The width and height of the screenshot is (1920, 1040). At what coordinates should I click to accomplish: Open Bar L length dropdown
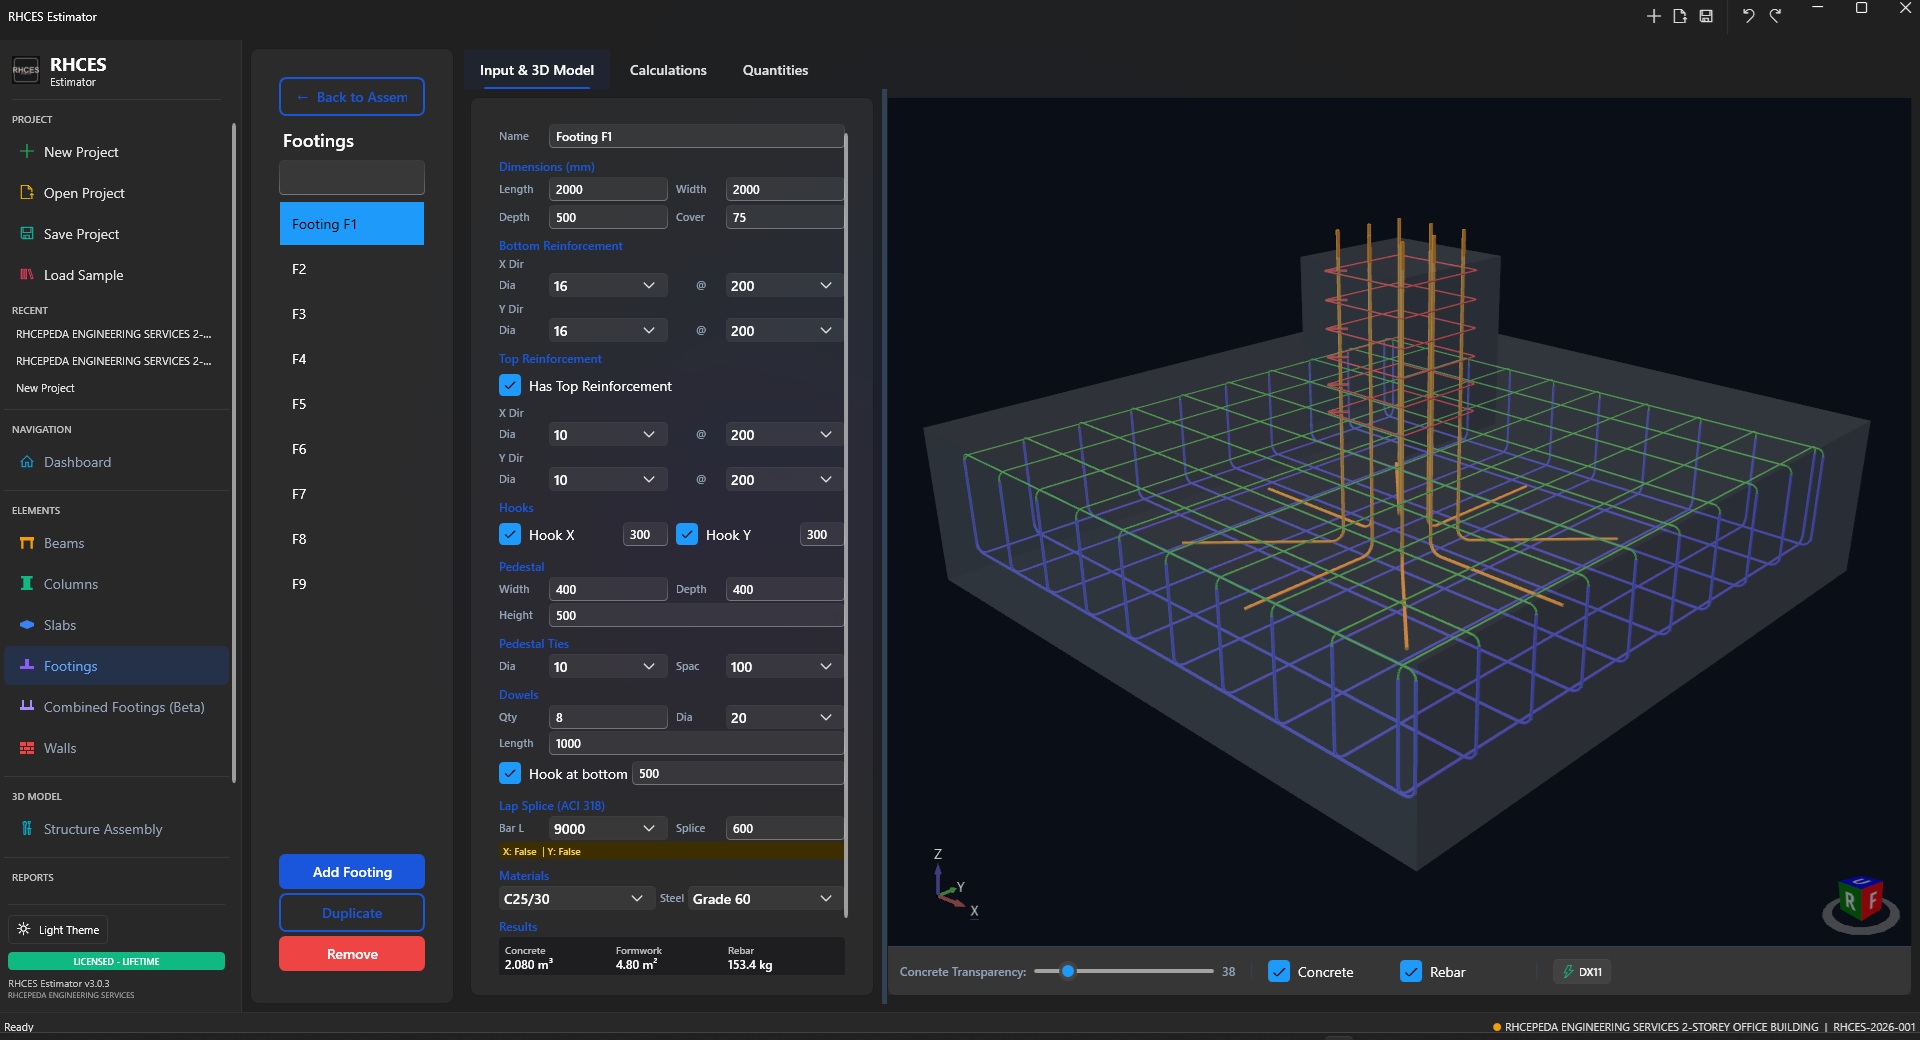(607, 829)
